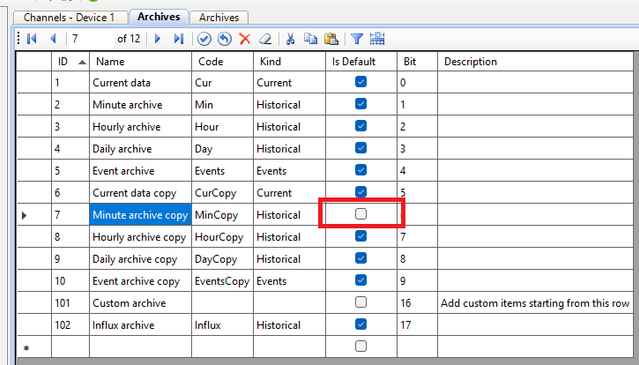Sort by Kind column header
639x365 pixels.
coord(289,62)
